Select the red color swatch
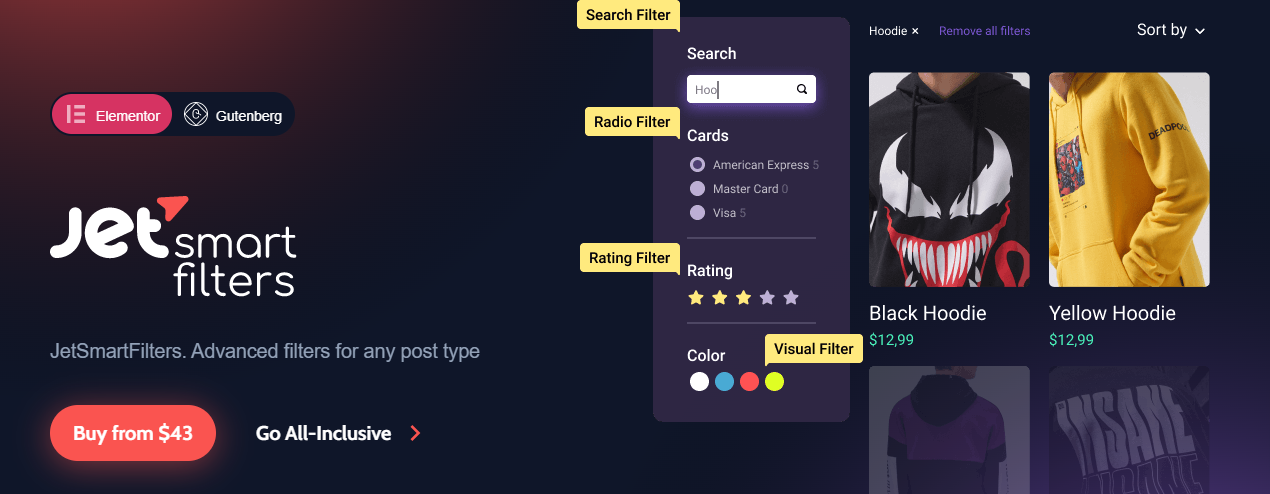The height and width of the screenshot is (494, 1270). [x=749, y=381]
